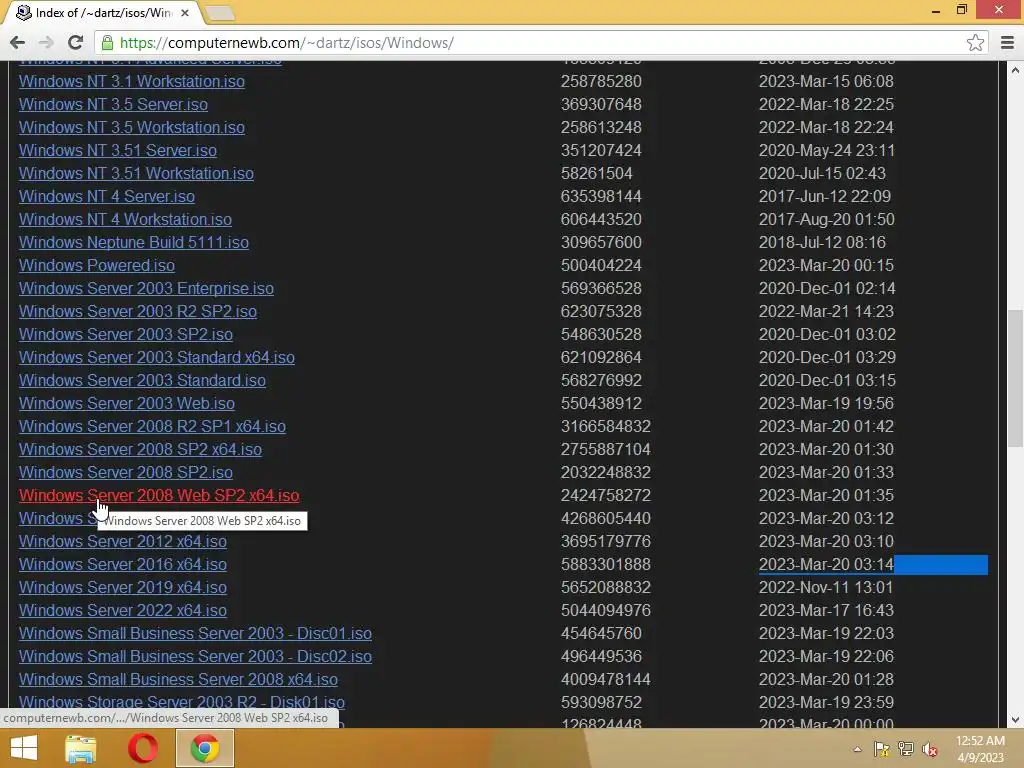Click Windows Server 2008 R2 SP1 x64.iso
The width and height of the screenshot is (1024, 768).
pyautogui.click(x=152, y=426)
